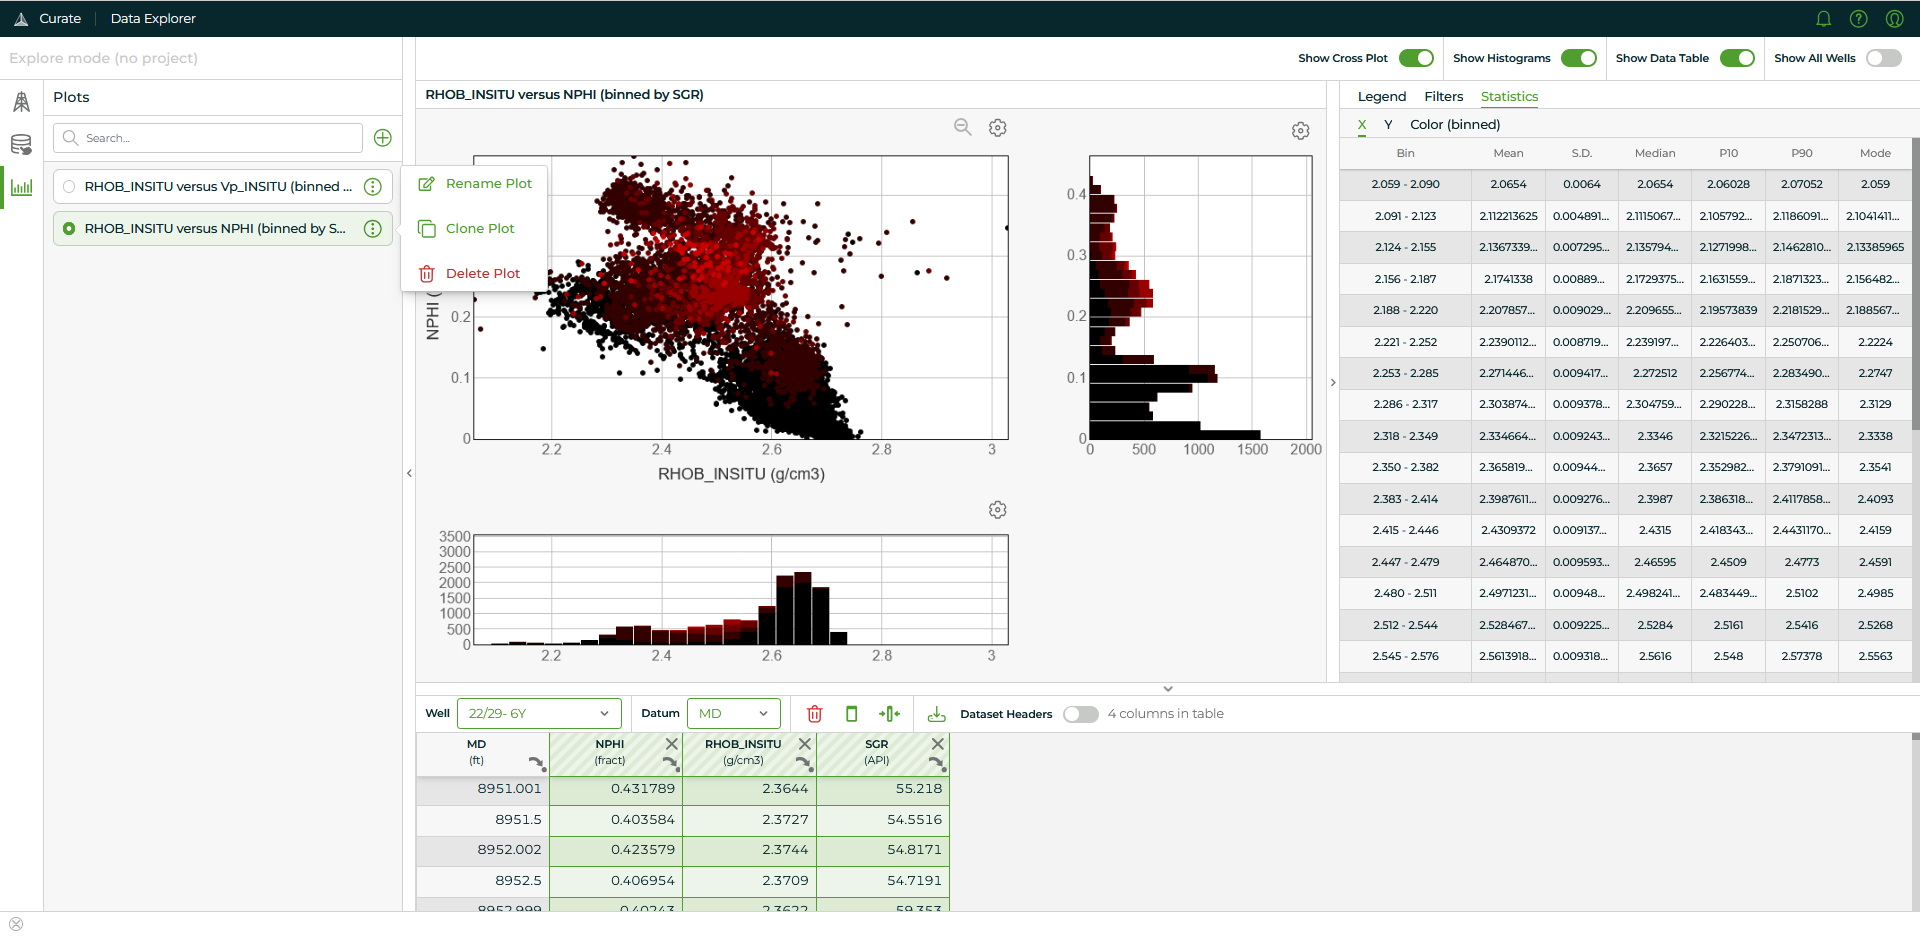Screen dimensions: 1920x936
Task: Choose Delete Plot from context menu
Action: (x=469, y=274)
